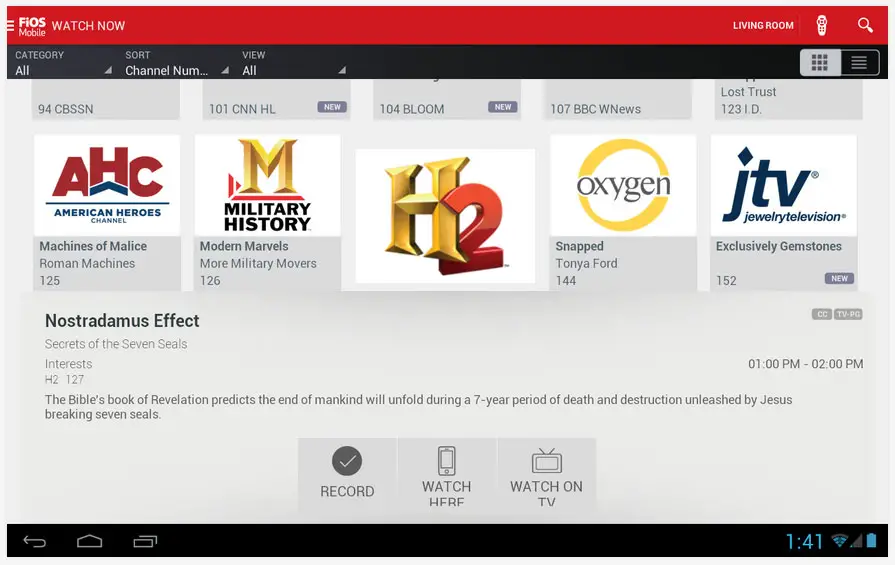Image resolution: width=895 pixels, height=565 pixels.
Task: Open the Lost Trust 123 I.D. card
Action: [788, 100]
